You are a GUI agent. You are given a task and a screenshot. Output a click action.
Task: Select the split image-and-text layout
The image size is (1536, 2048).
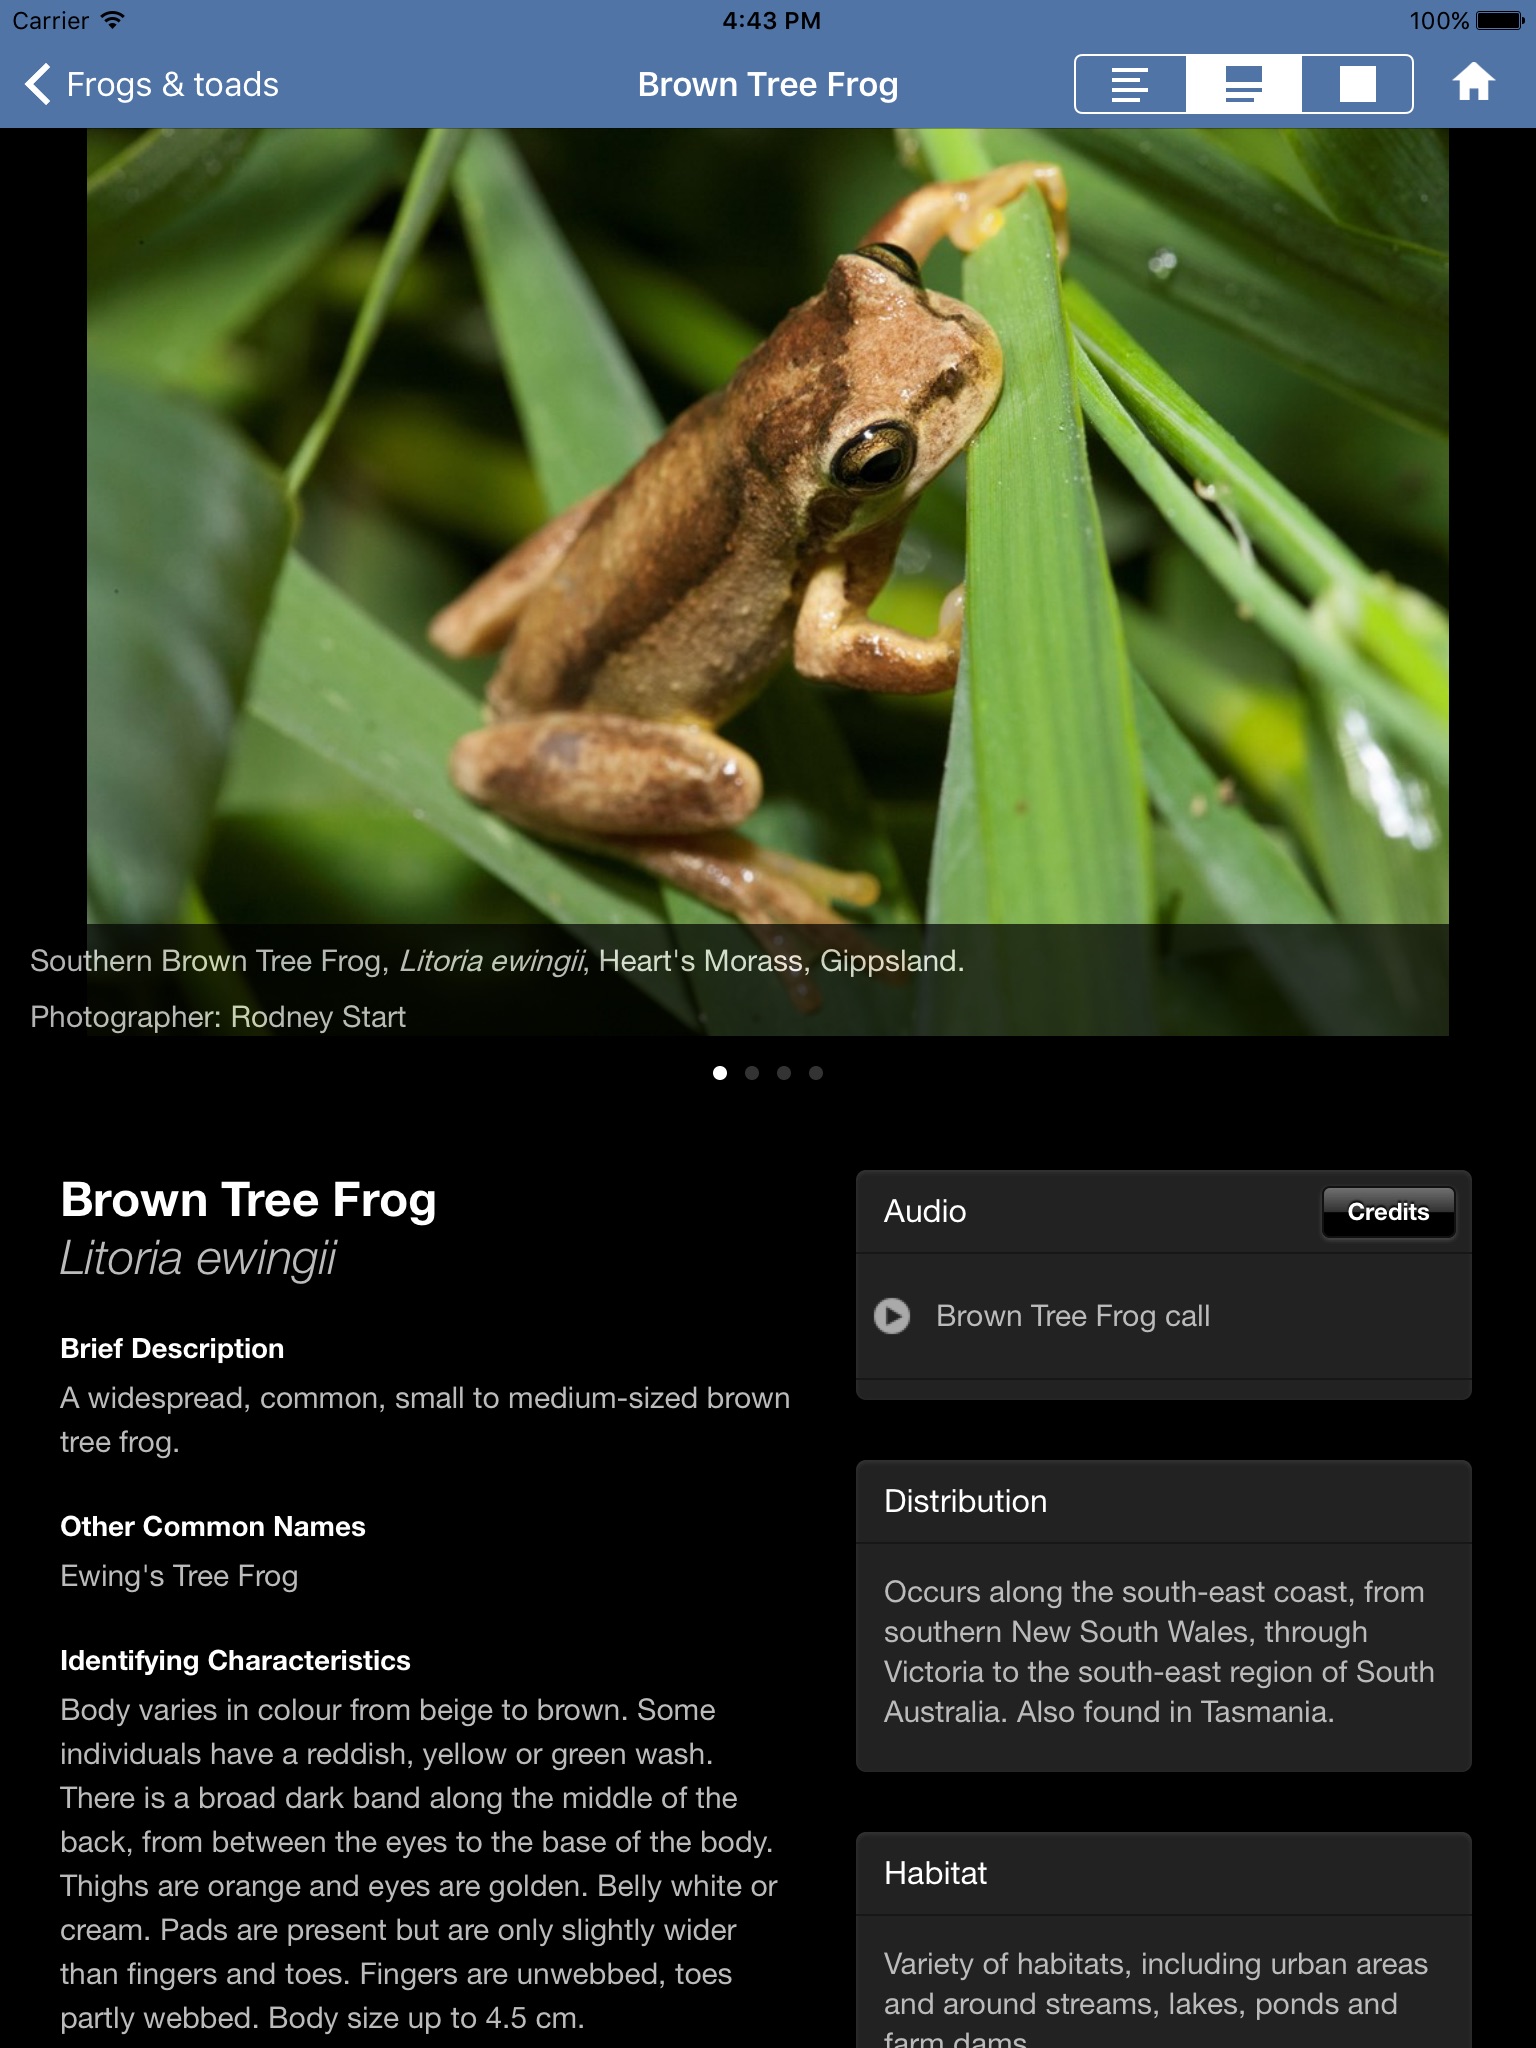click(x=1243, y=84)
